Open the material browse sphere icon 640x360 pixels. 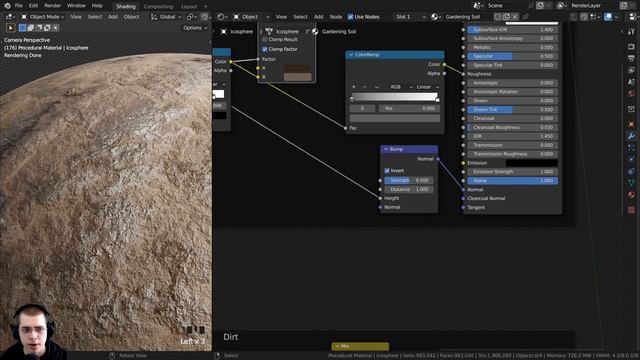click(436, 17)
